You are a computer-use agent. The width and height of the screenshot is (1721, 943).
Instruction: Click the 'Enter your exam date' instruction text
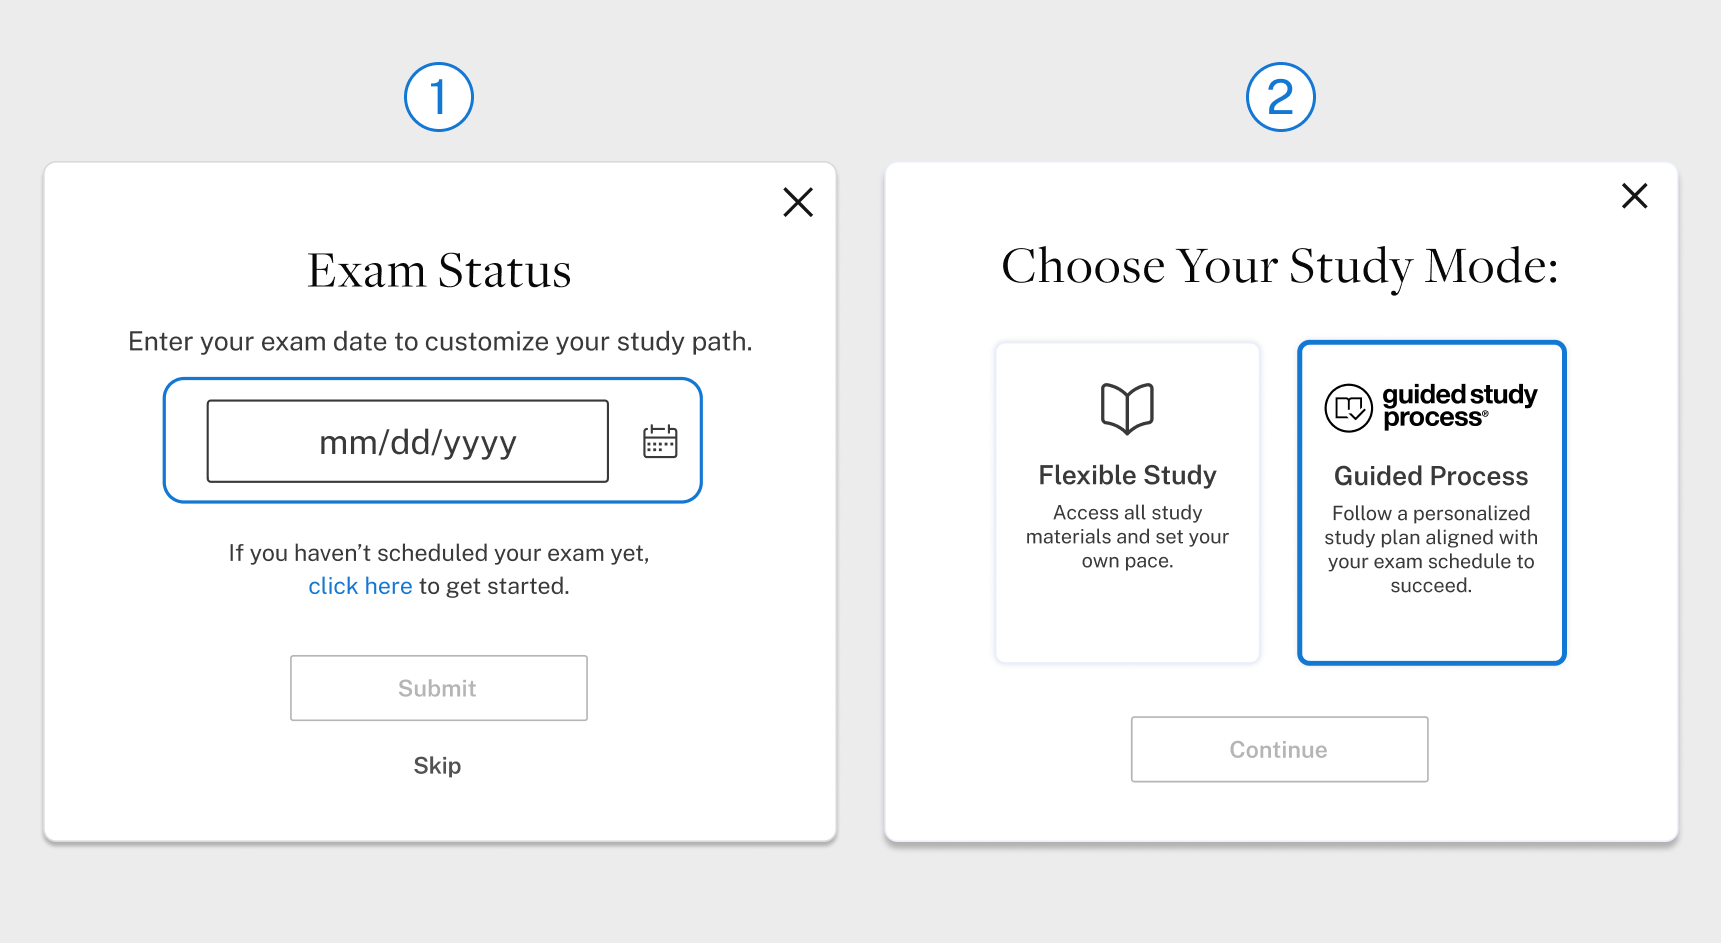click(x=440, y=342)
